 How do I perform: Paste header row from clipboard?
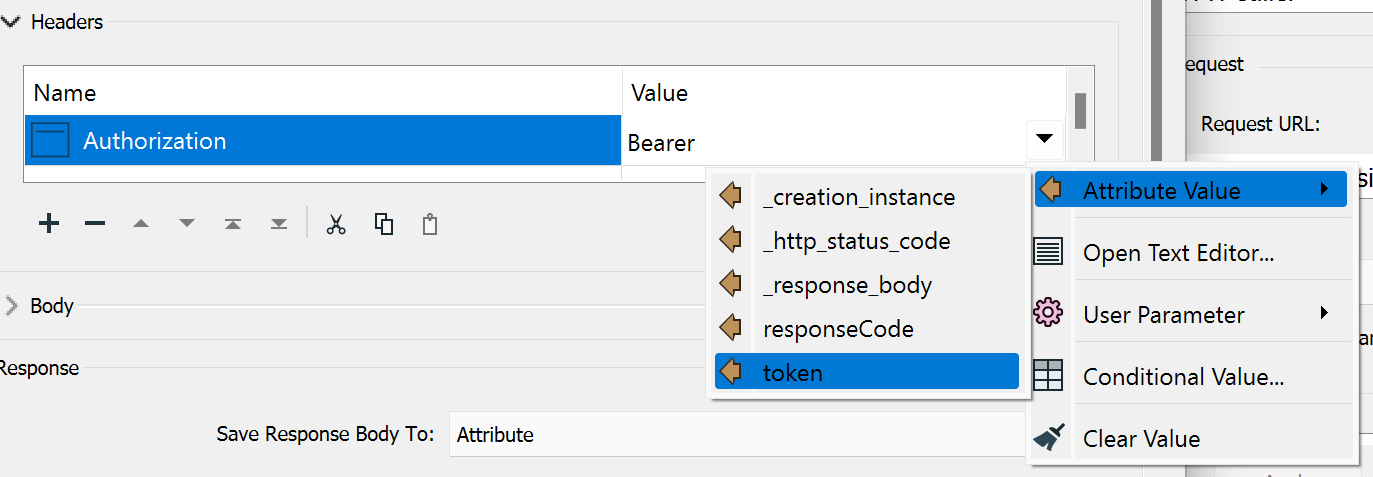coord(430,224)
